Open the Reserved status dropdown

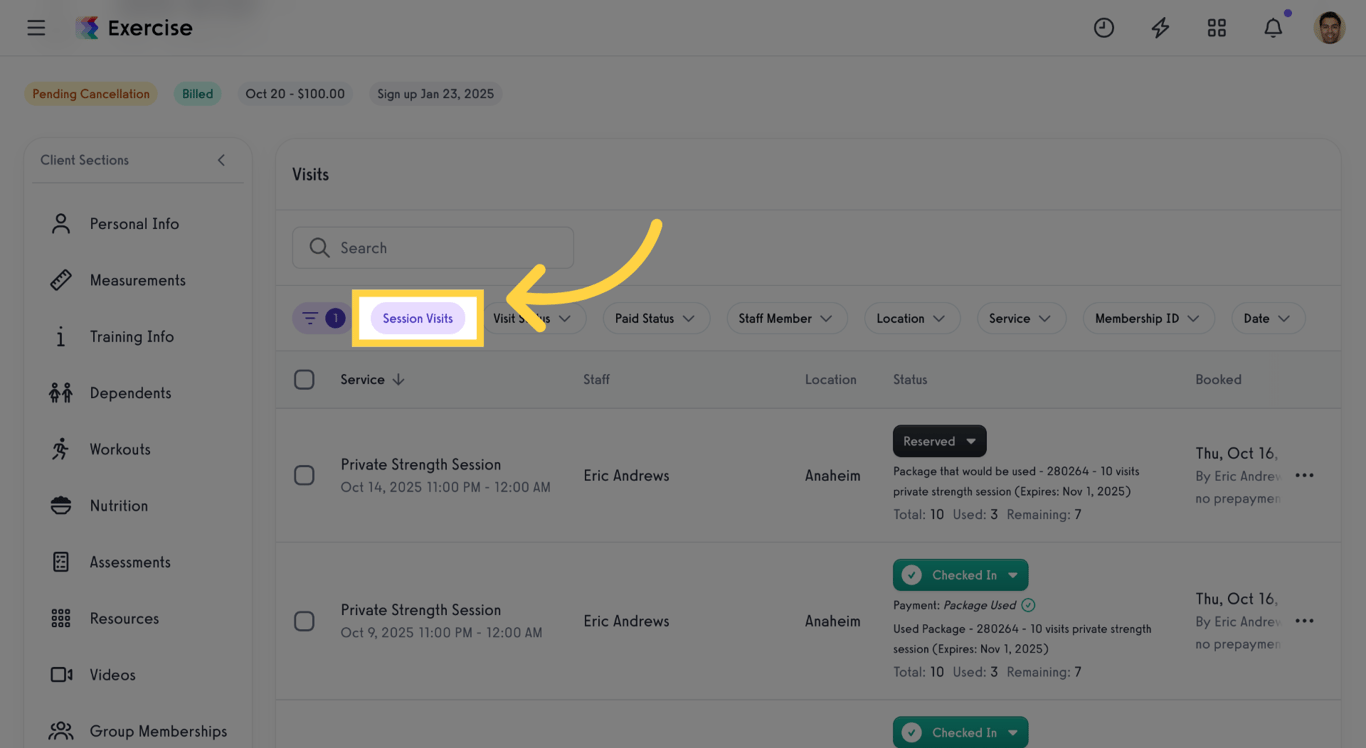point(939,441)
